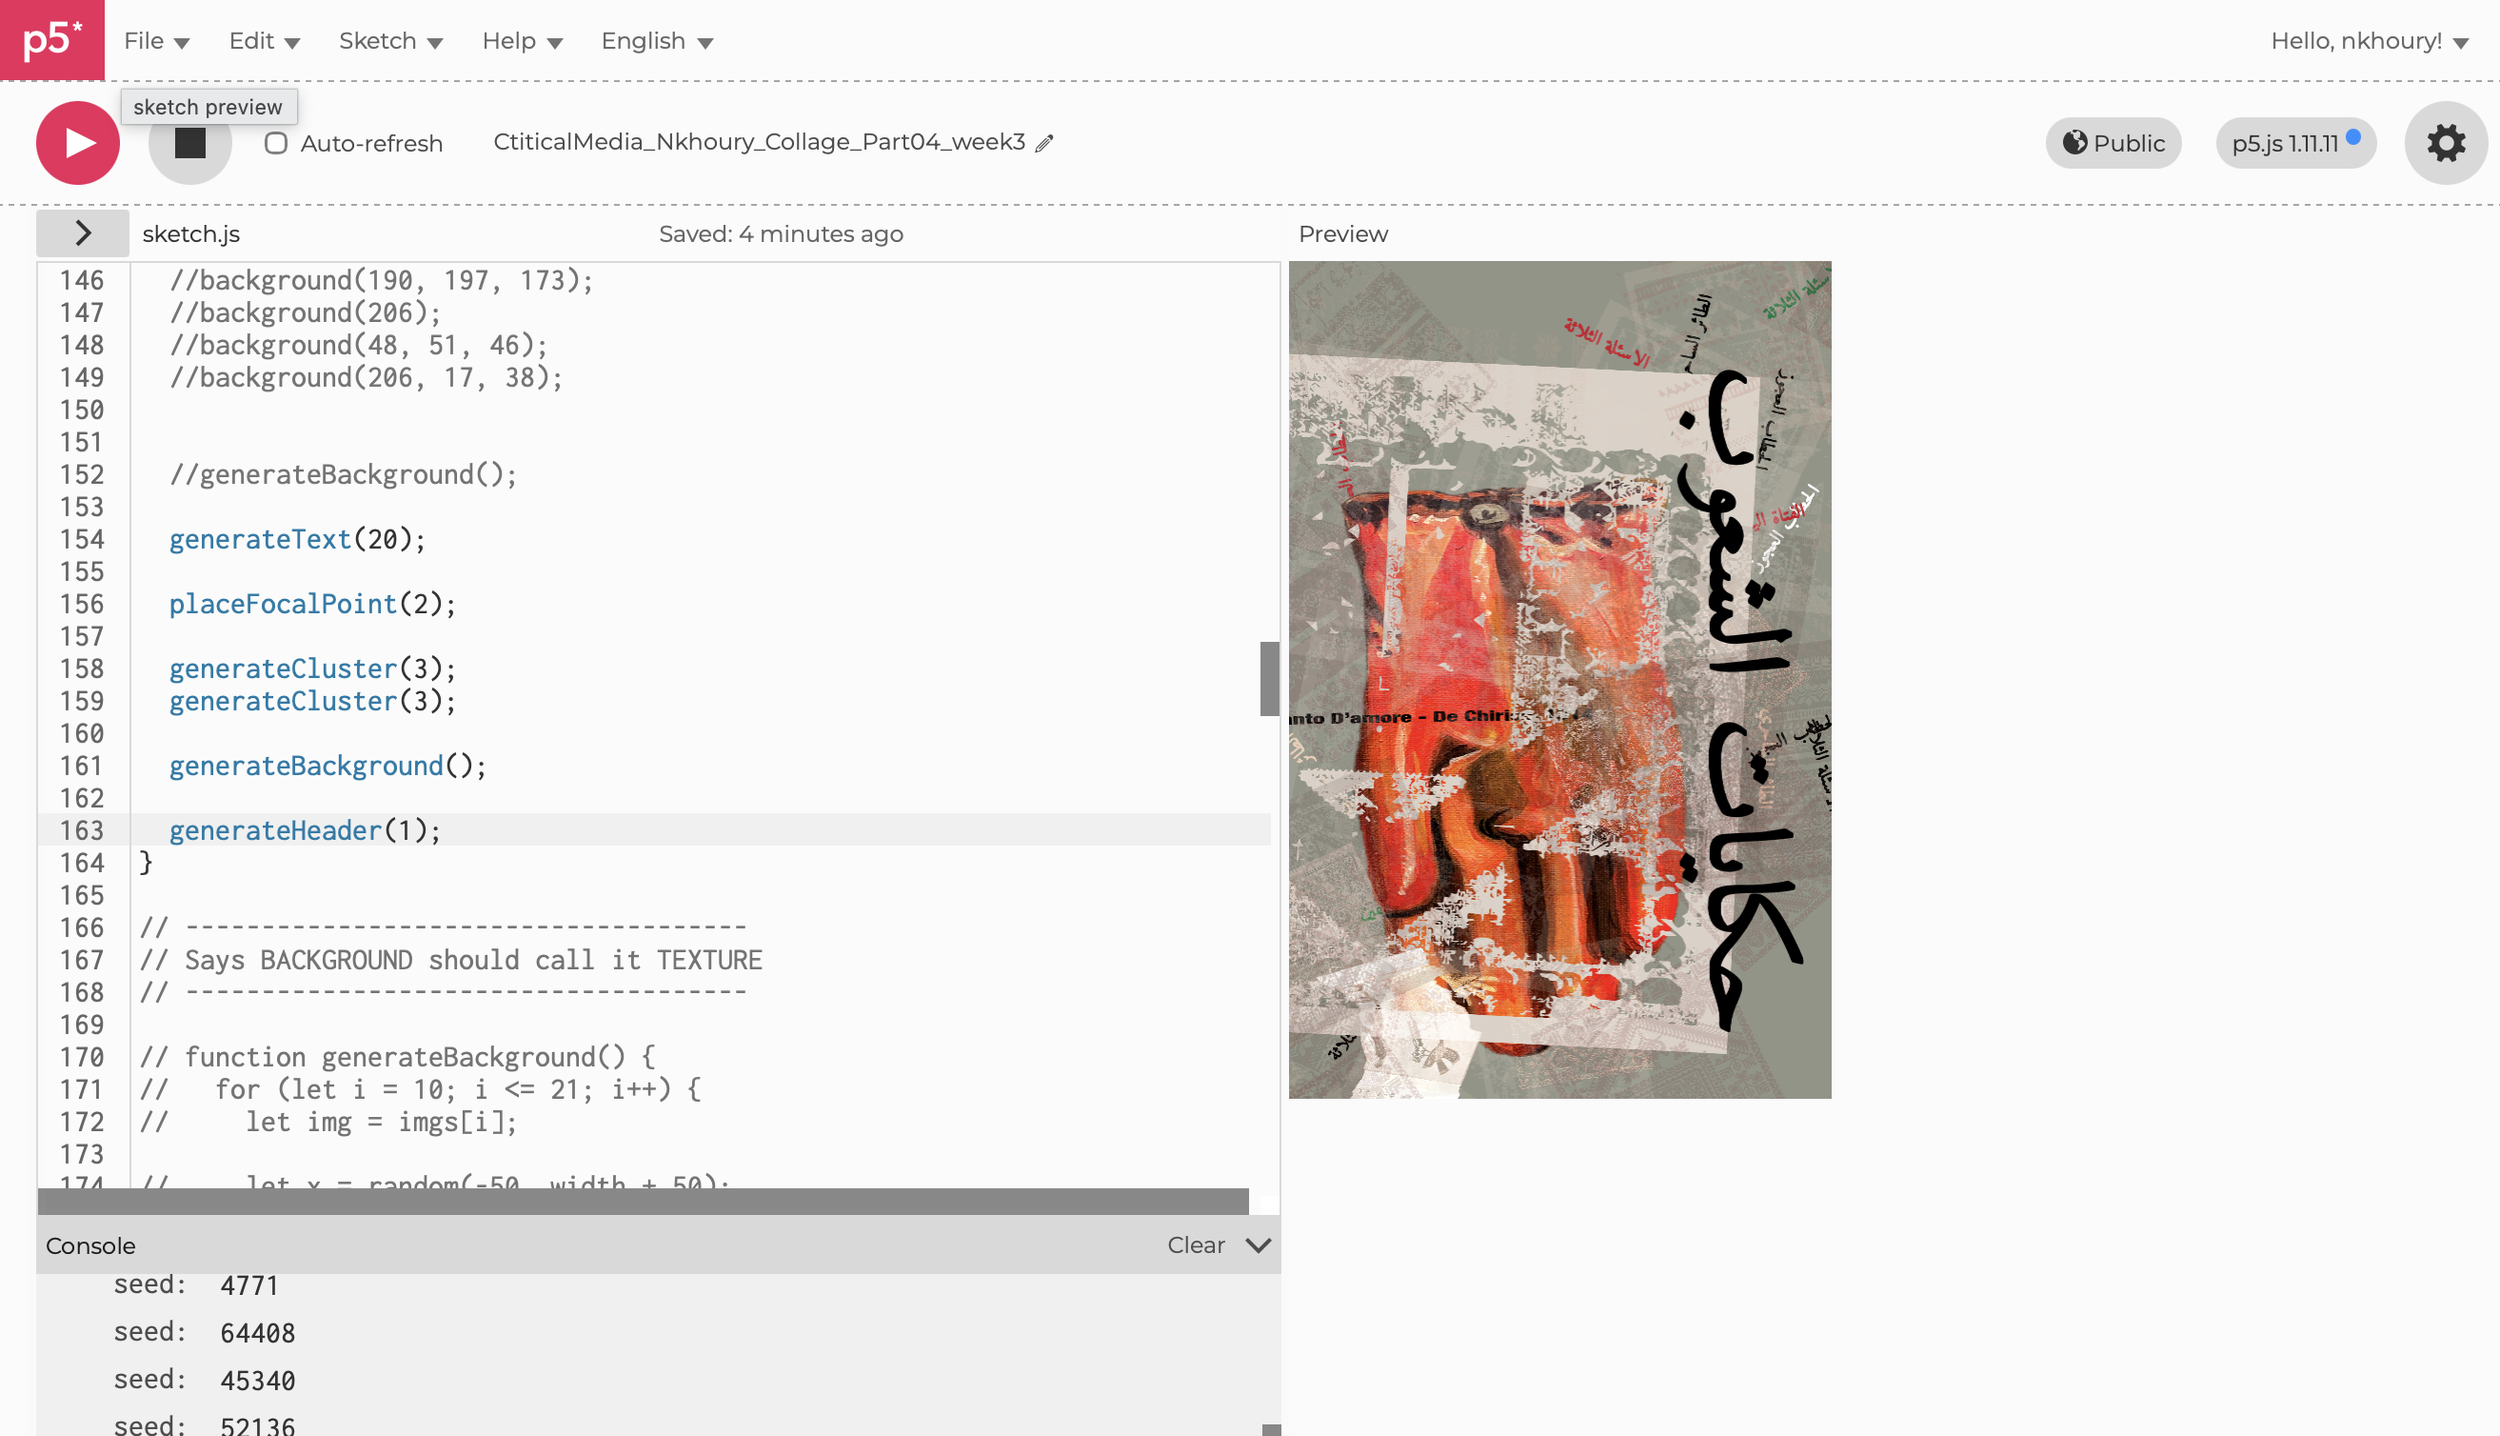Click the //background(48, 51, 46); comment
The height and width of the screenshot is (1436, 2500).
coord(358,345)
